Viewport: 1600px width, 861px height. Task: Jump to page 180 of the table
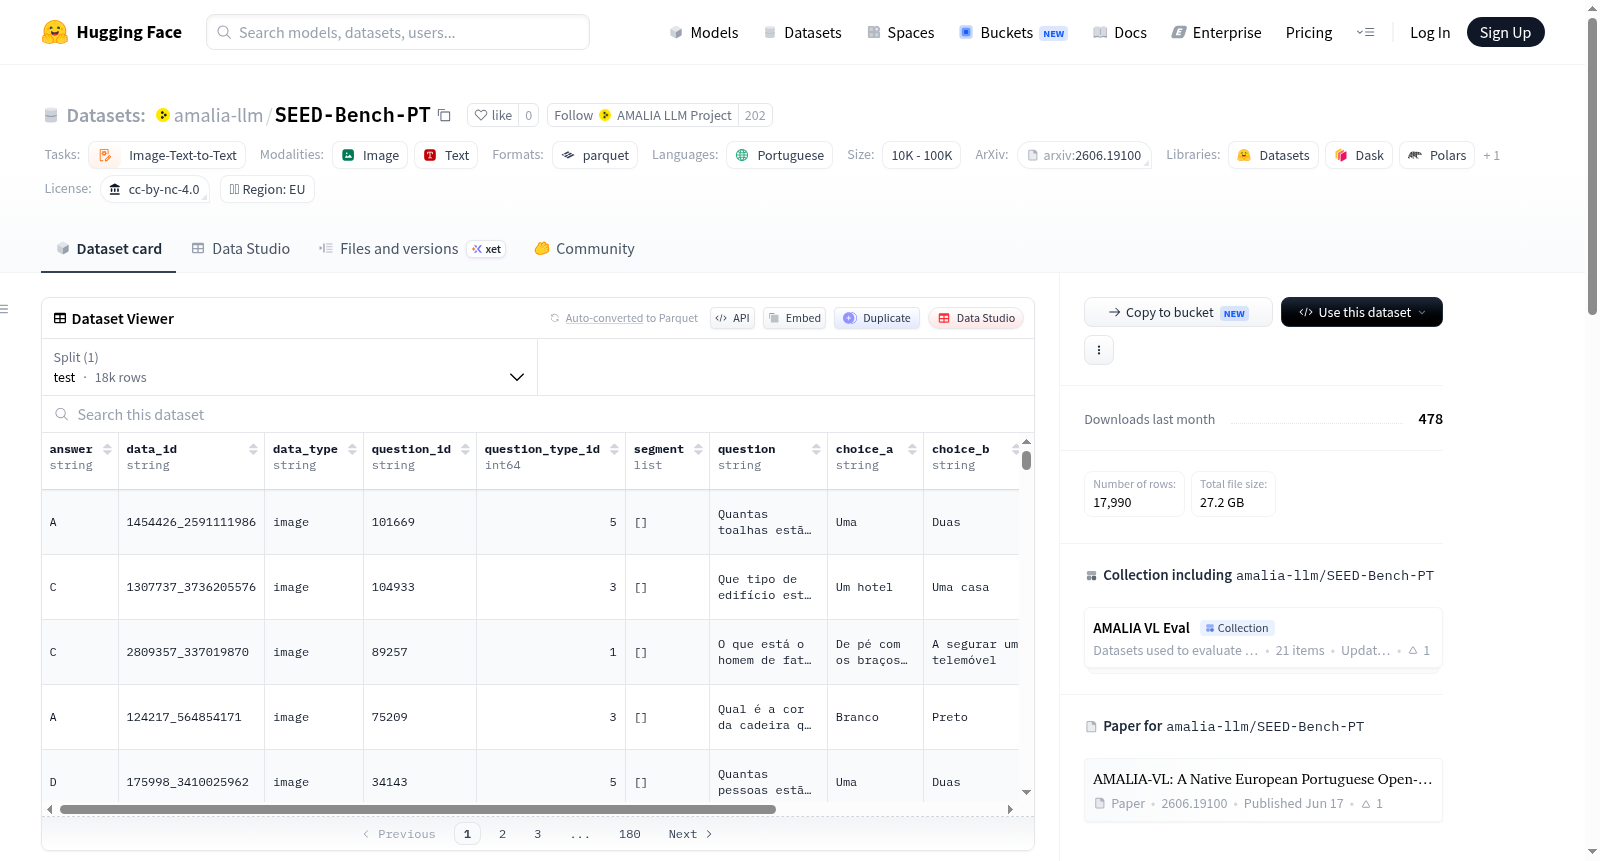click(x=629, y=834)
